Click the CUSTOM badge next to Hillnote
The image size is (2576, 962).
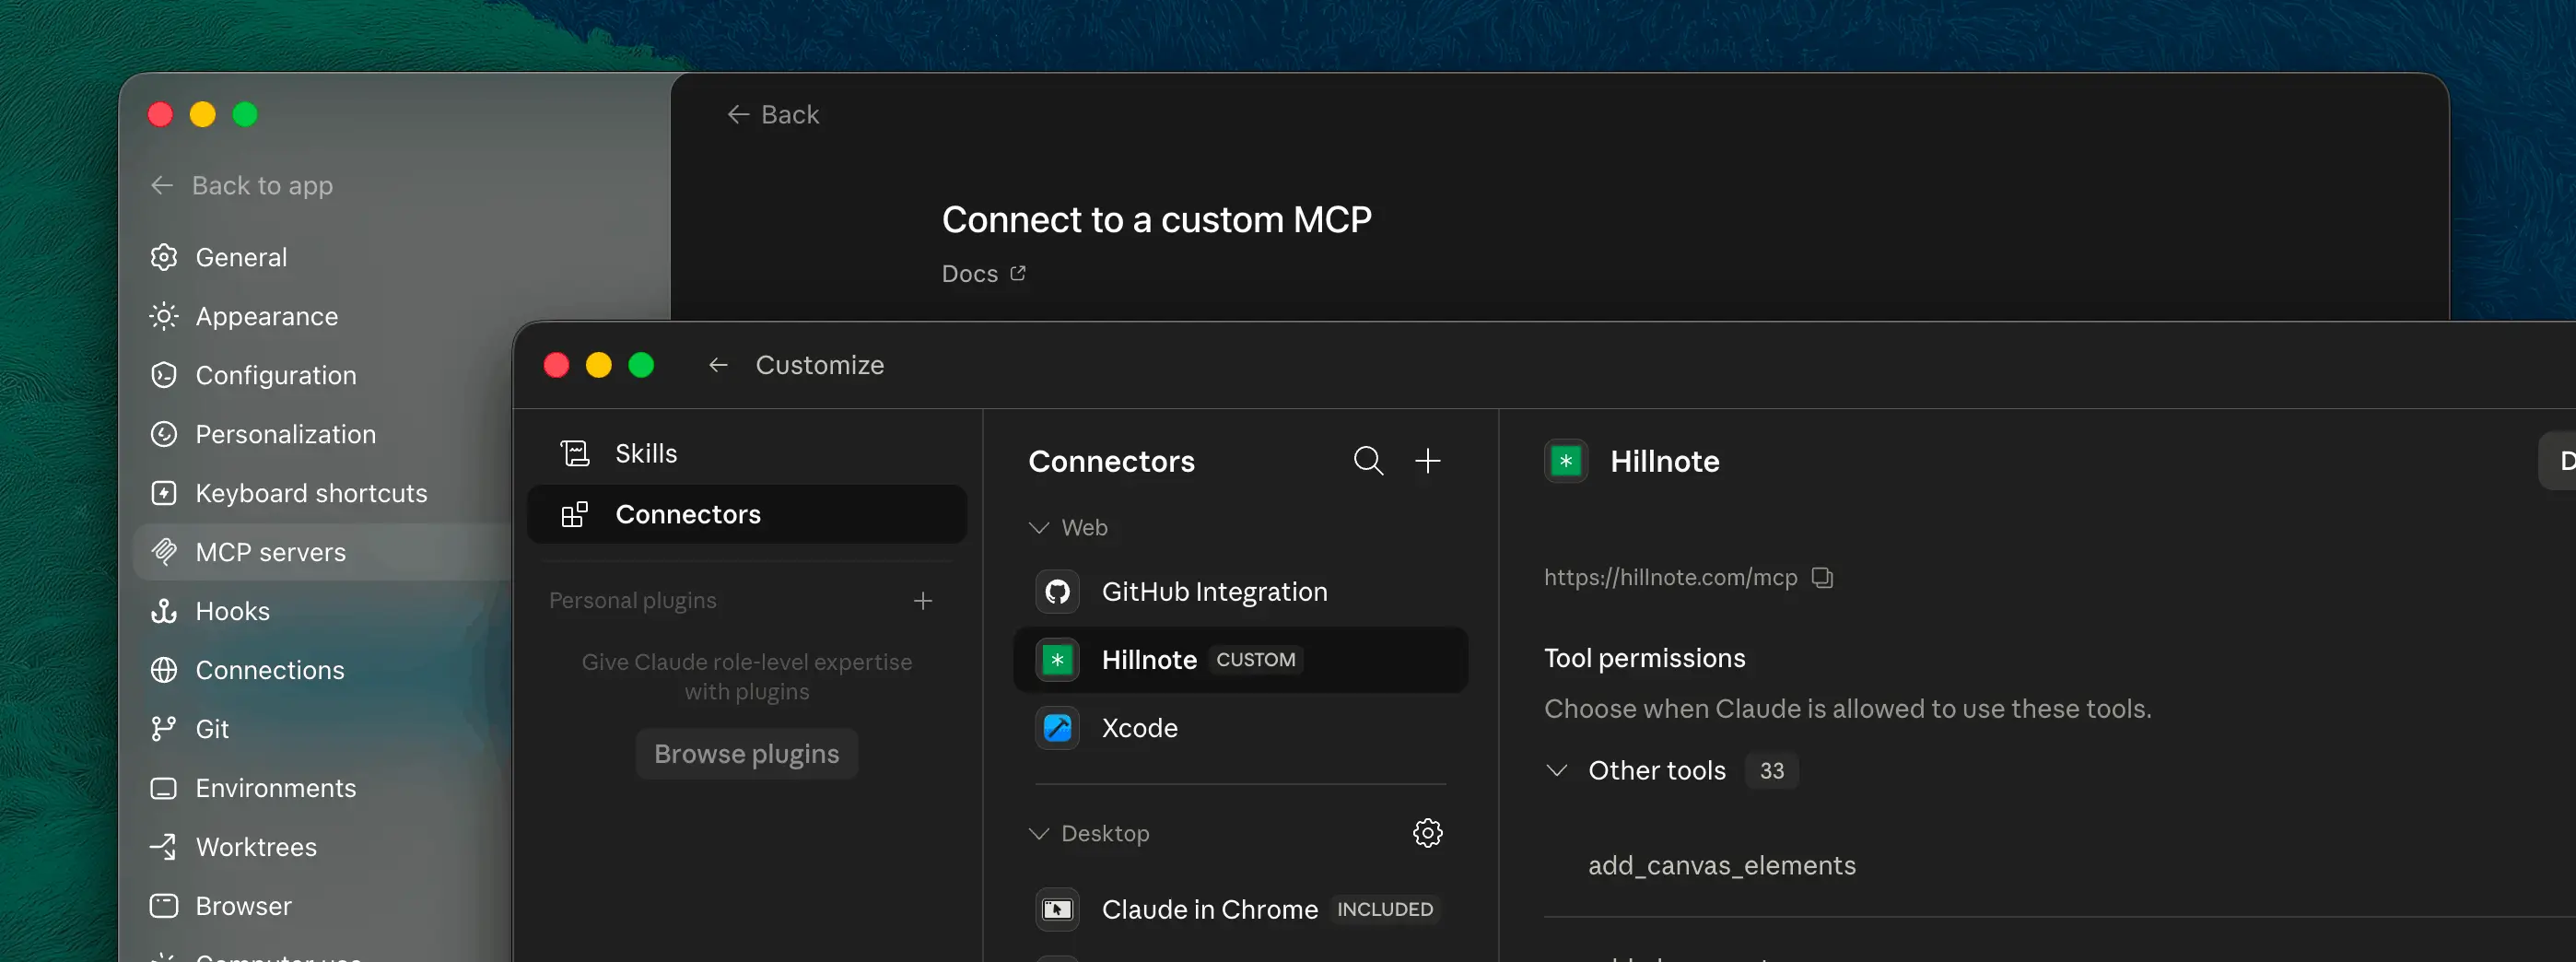(1256, 660)
